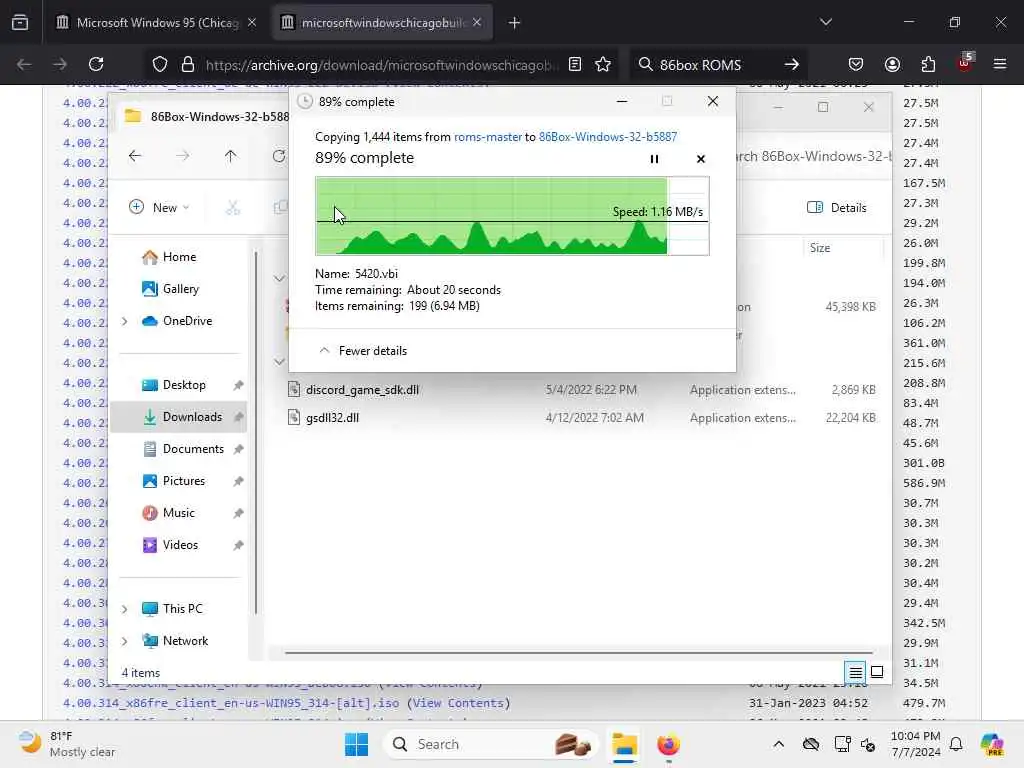Open the notifications bell icon
The height and width of the screenshot is (768, 1024).
point(956,744)
